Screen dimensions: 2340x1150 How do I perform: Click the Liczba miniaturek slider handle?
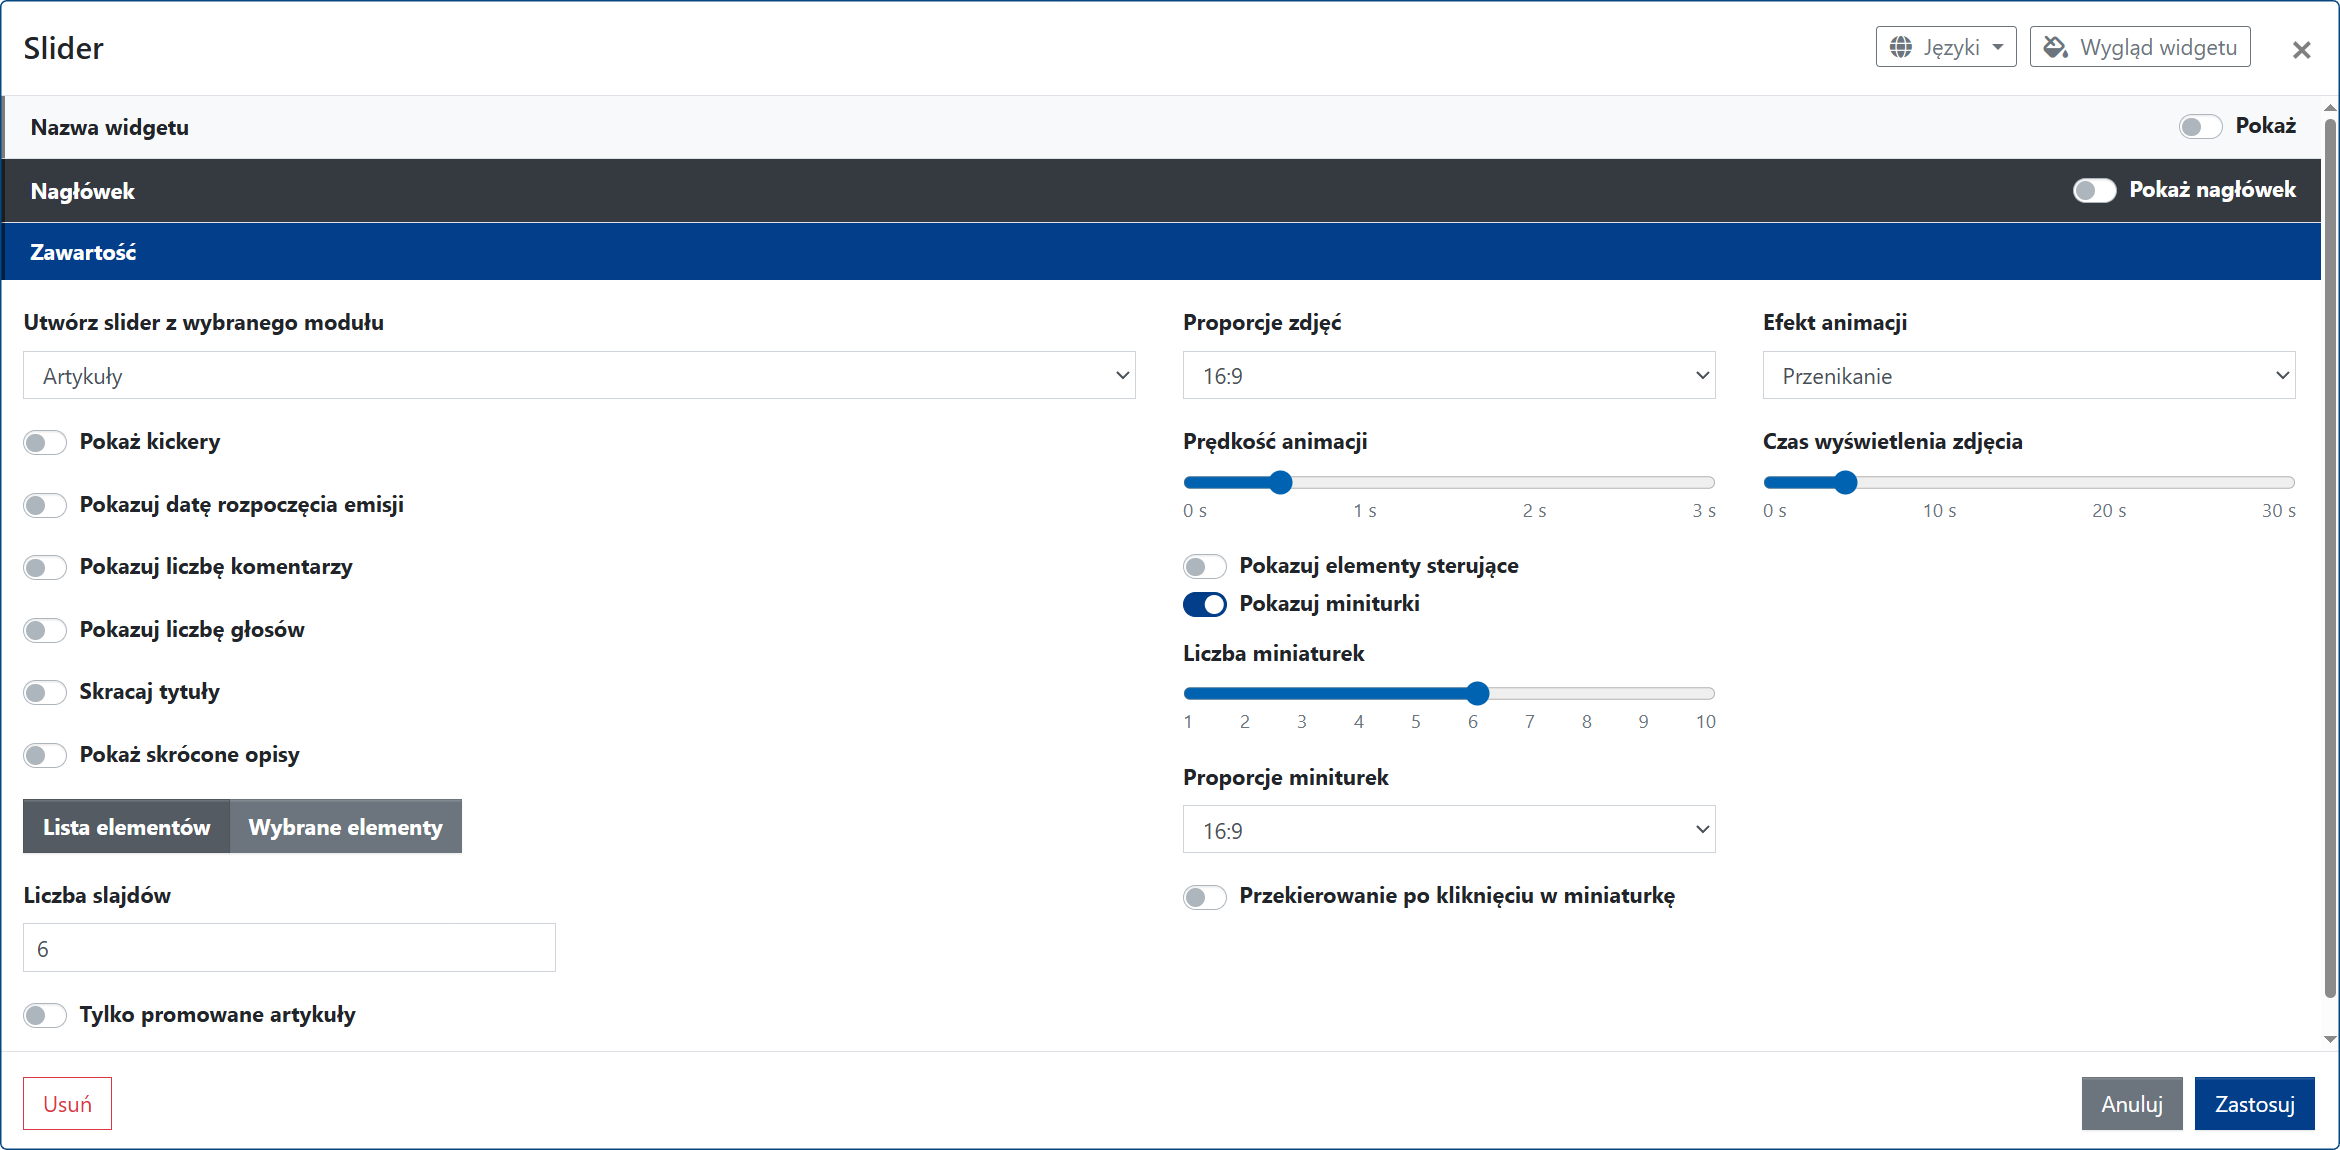[x=1477, y=693]
